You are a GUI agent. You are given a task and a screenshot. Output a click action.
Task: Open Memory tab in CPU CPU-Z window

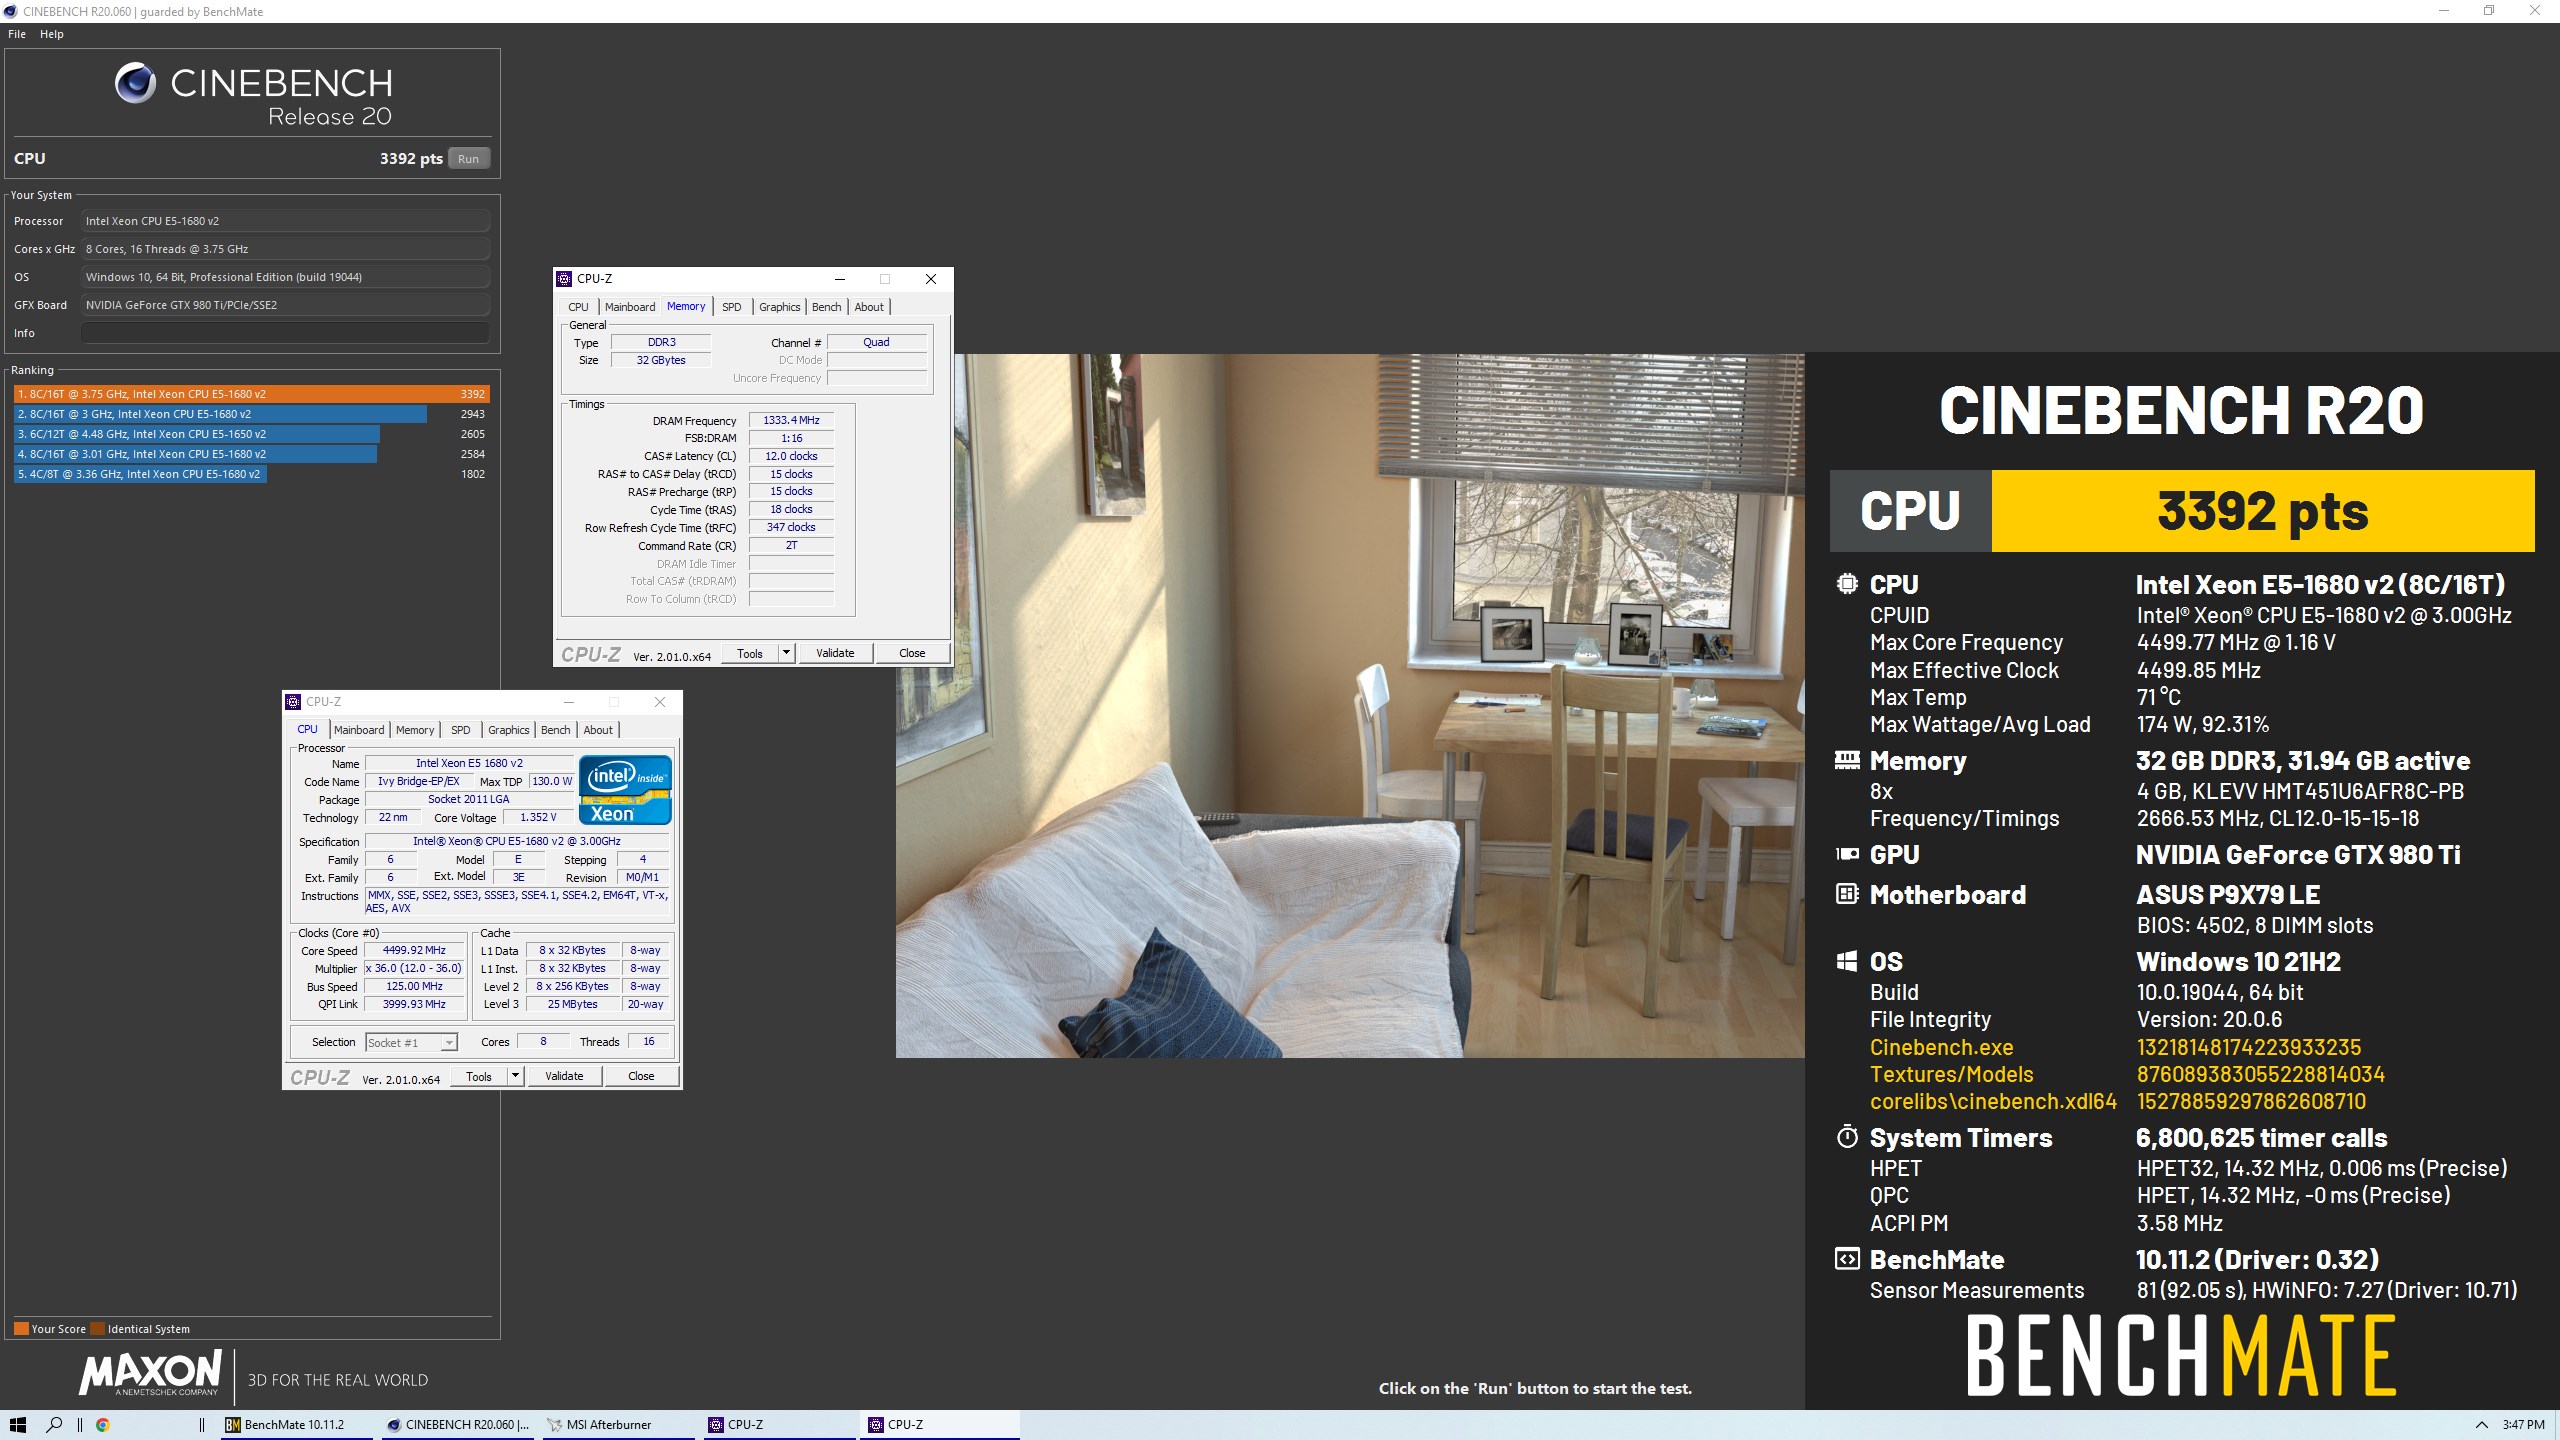point(415,730)
